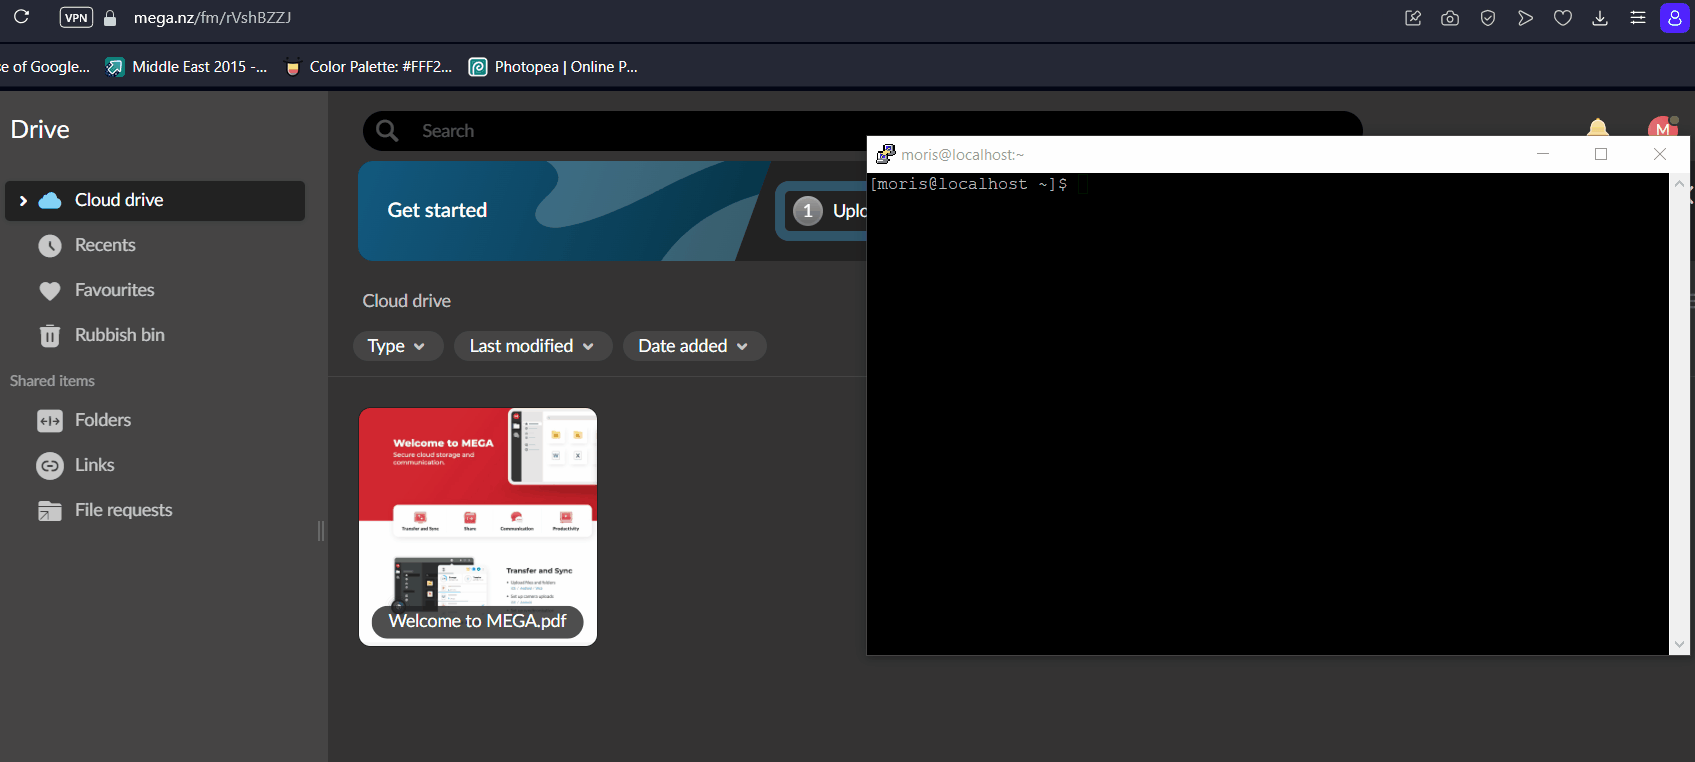This screenshot has height=762, width=1695.
Task: Open the Type filter dropdown
Action: tap(398, 346)
